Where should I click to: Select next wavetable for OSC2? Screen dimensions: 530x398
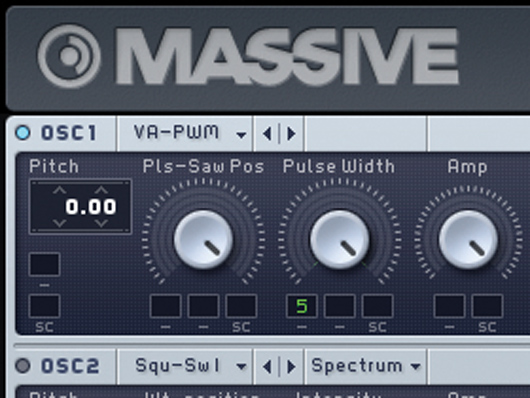pos(291,367)
